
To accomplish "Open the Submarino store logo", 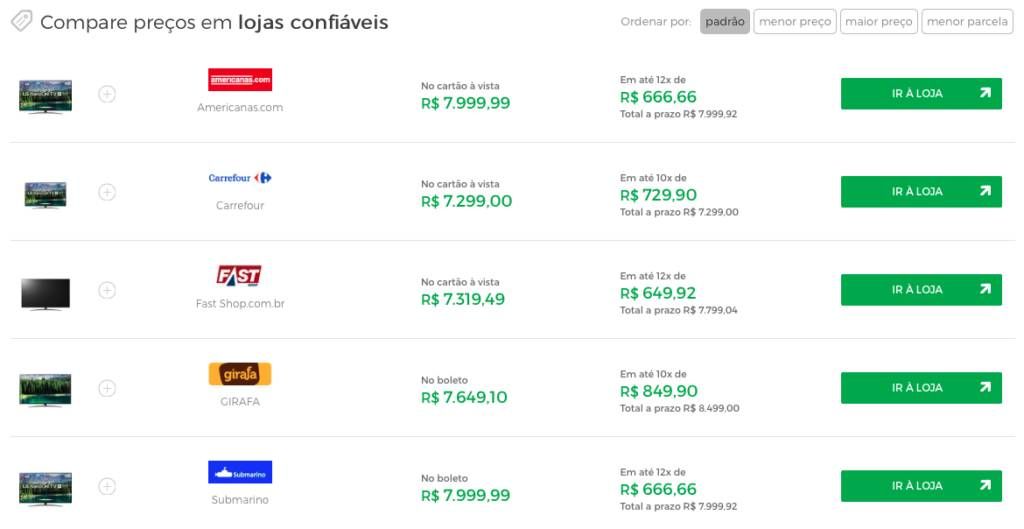I will click(x=240, y=472).
